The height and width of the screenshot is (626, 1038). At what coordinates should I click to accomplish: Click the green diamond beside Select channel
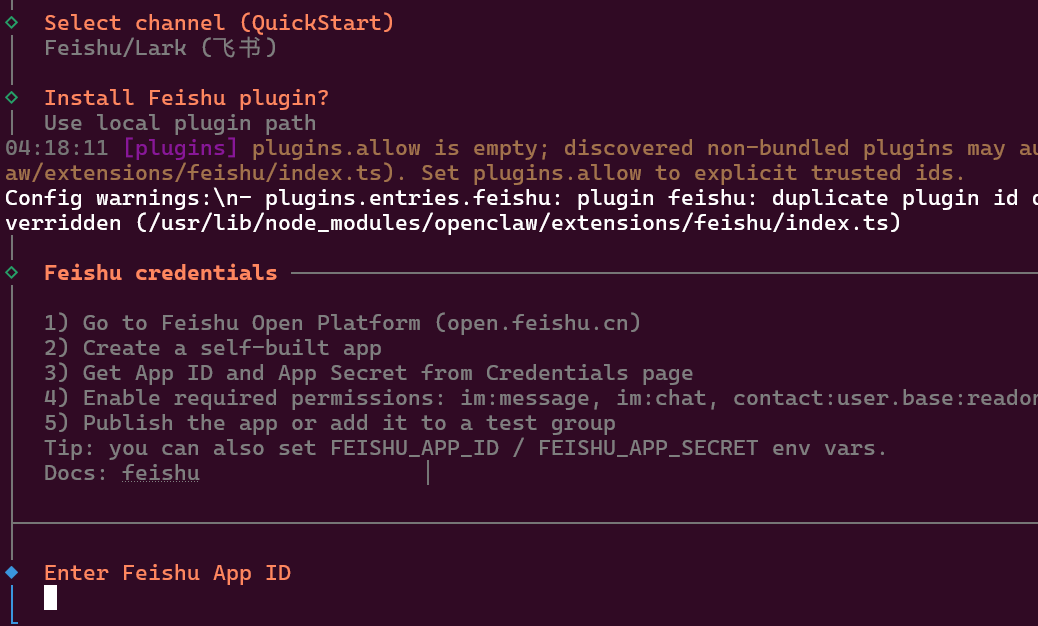click(11, 22)
